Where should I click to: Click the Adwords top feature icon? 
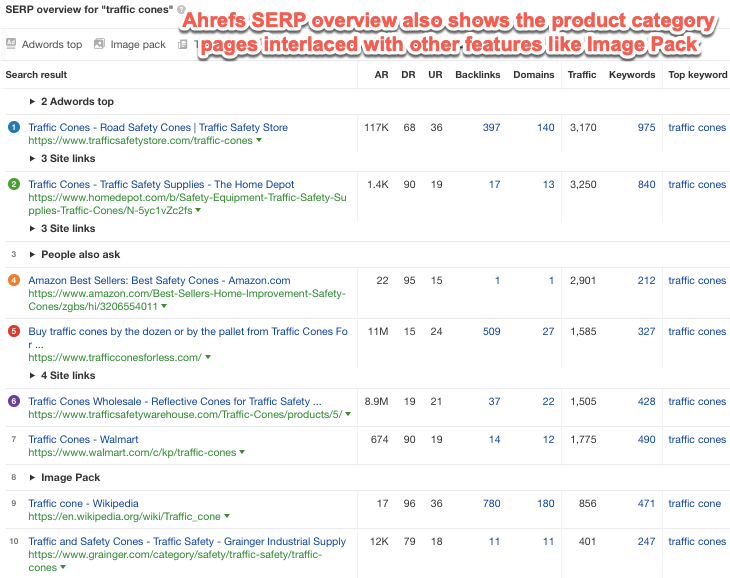(x=11, y=44)
